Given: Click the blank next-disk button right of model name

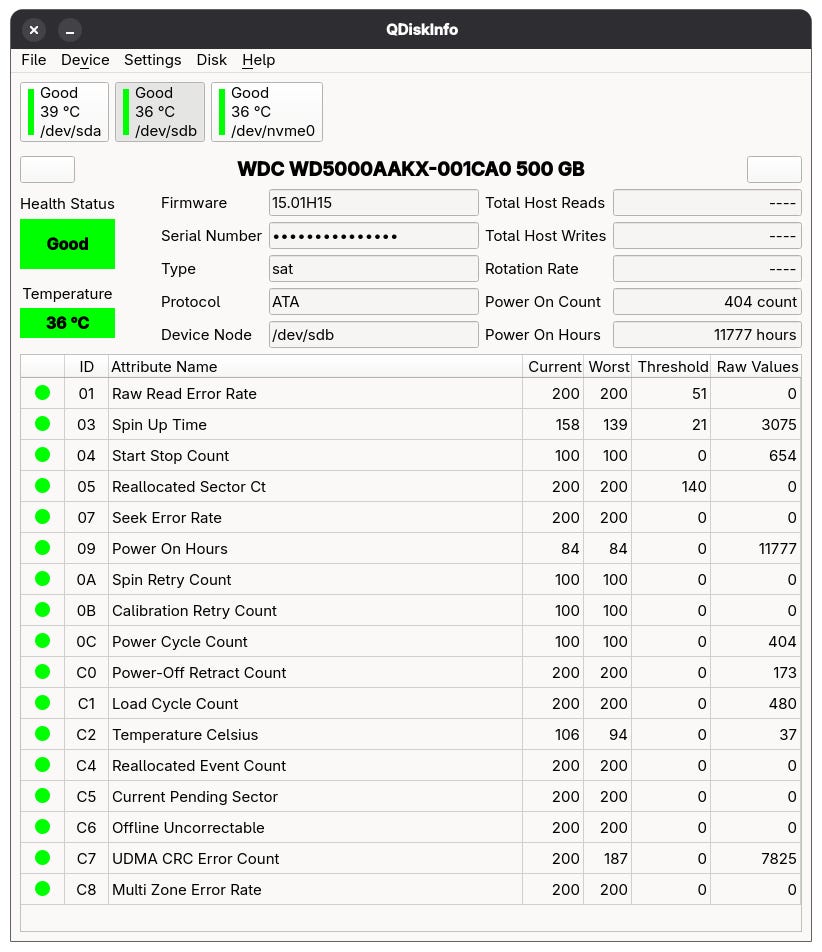Looking at the screenshot, I should tap(774, 169).
